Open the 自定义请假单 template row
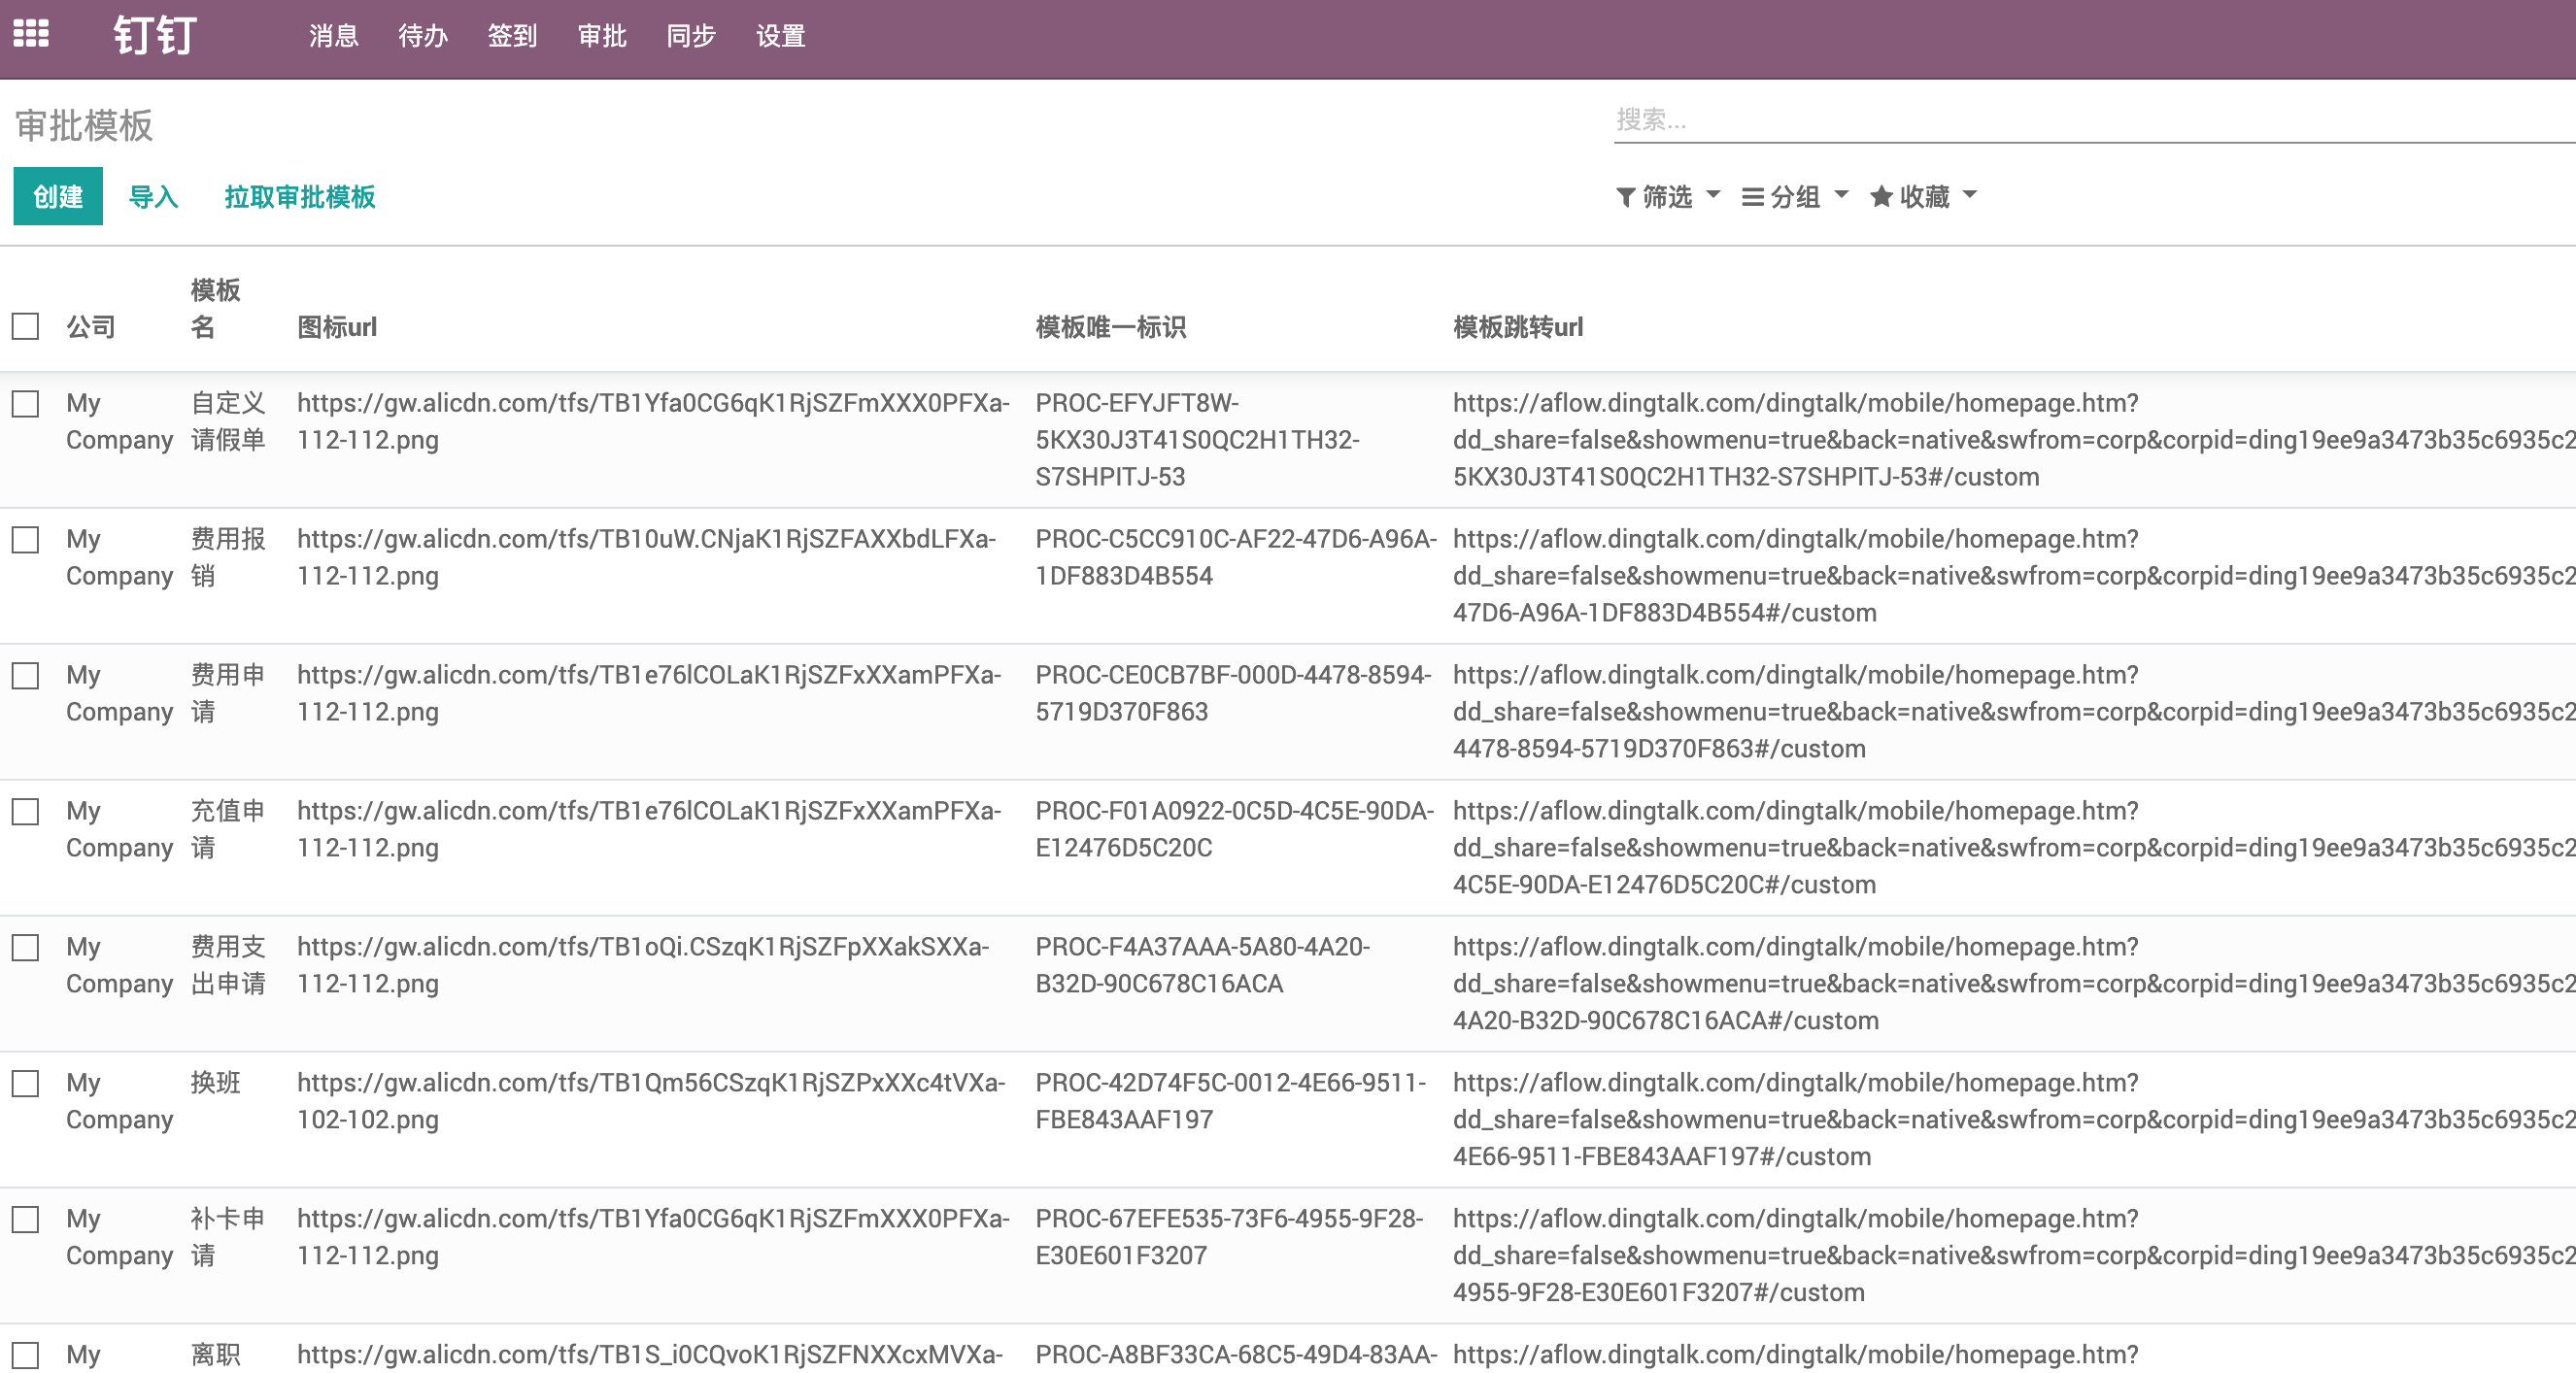Screen dimensions: 2576x1373 pyautogui.click(x=1288, y=440)
